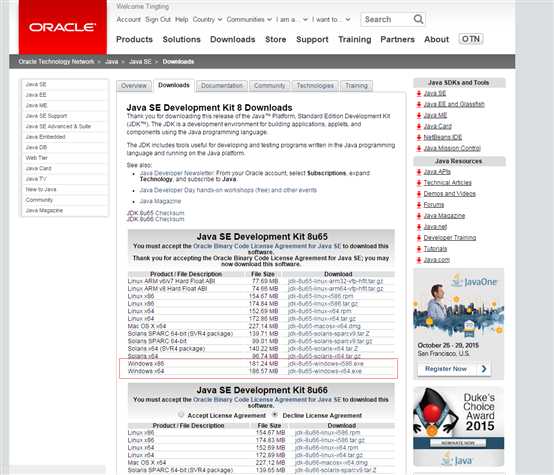
Task: Download jdk-8u65-windows-i586.exe
Action: click(x=326, y=363)
